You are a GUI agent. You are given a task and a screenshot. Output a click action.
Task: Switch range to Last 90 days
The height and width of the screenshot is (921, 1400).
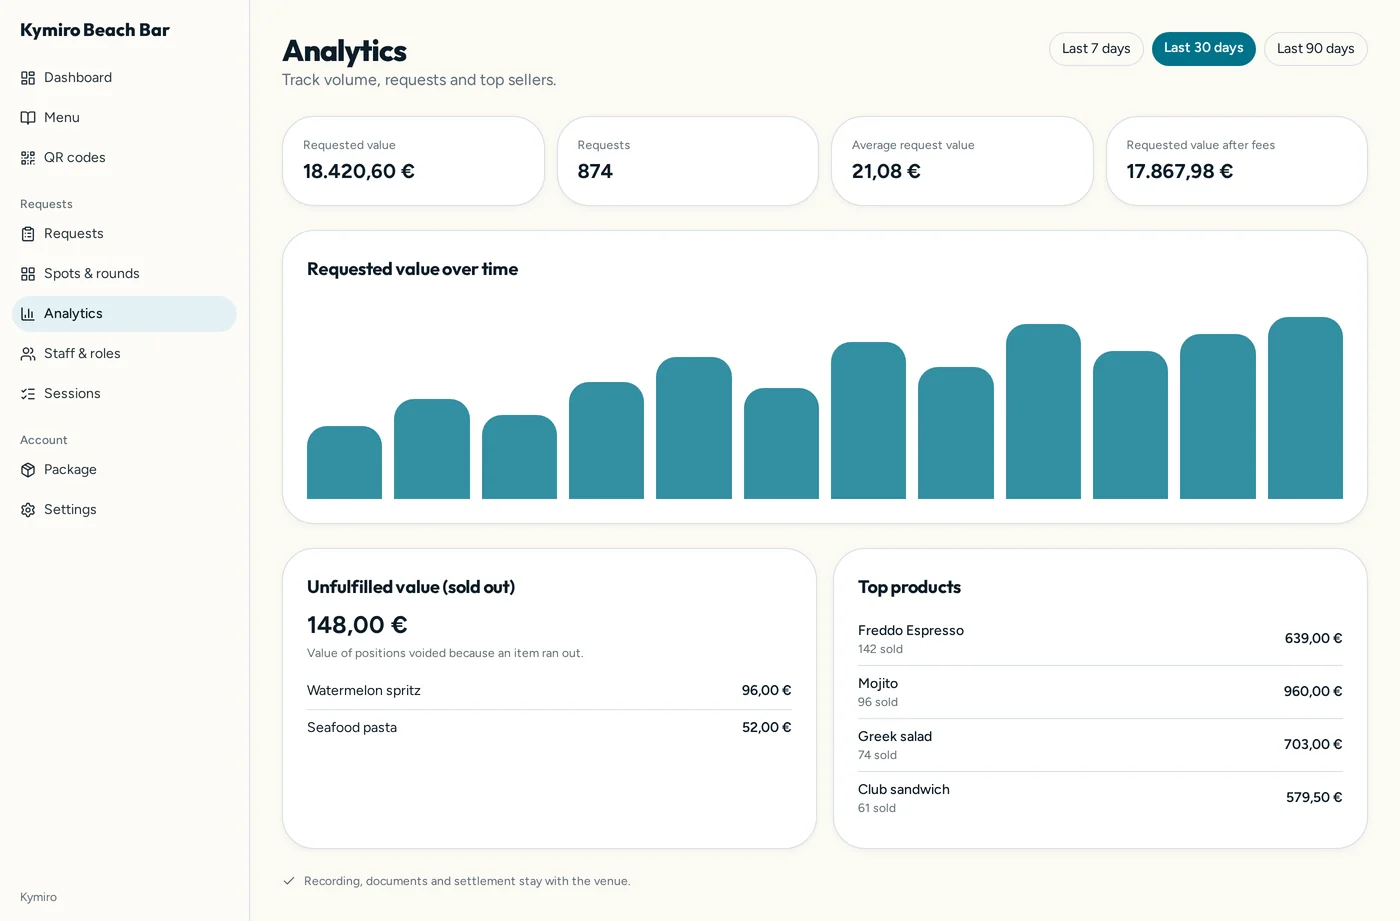[1316, 49]
